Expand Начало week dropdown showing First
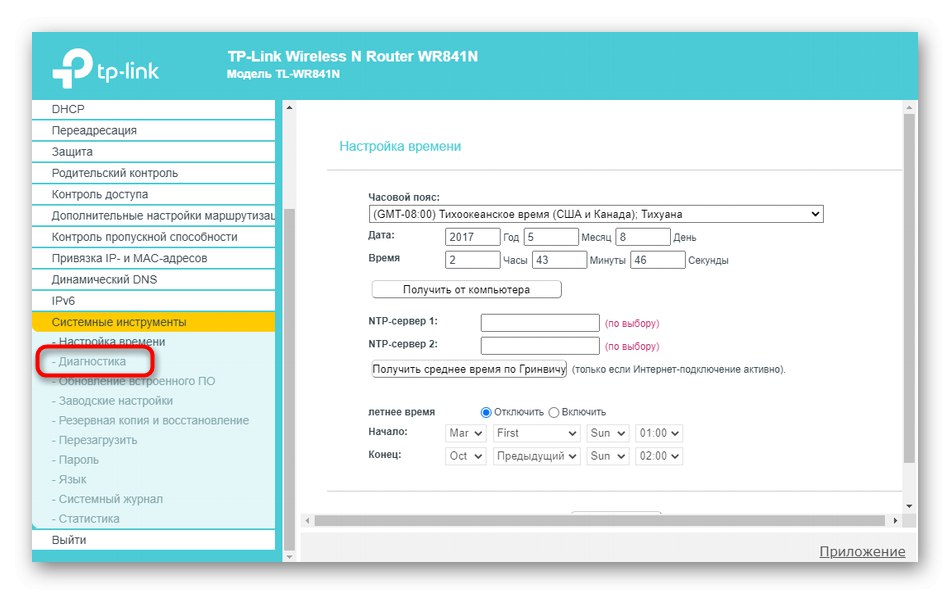The image size is (950, 594). point(537,433)
